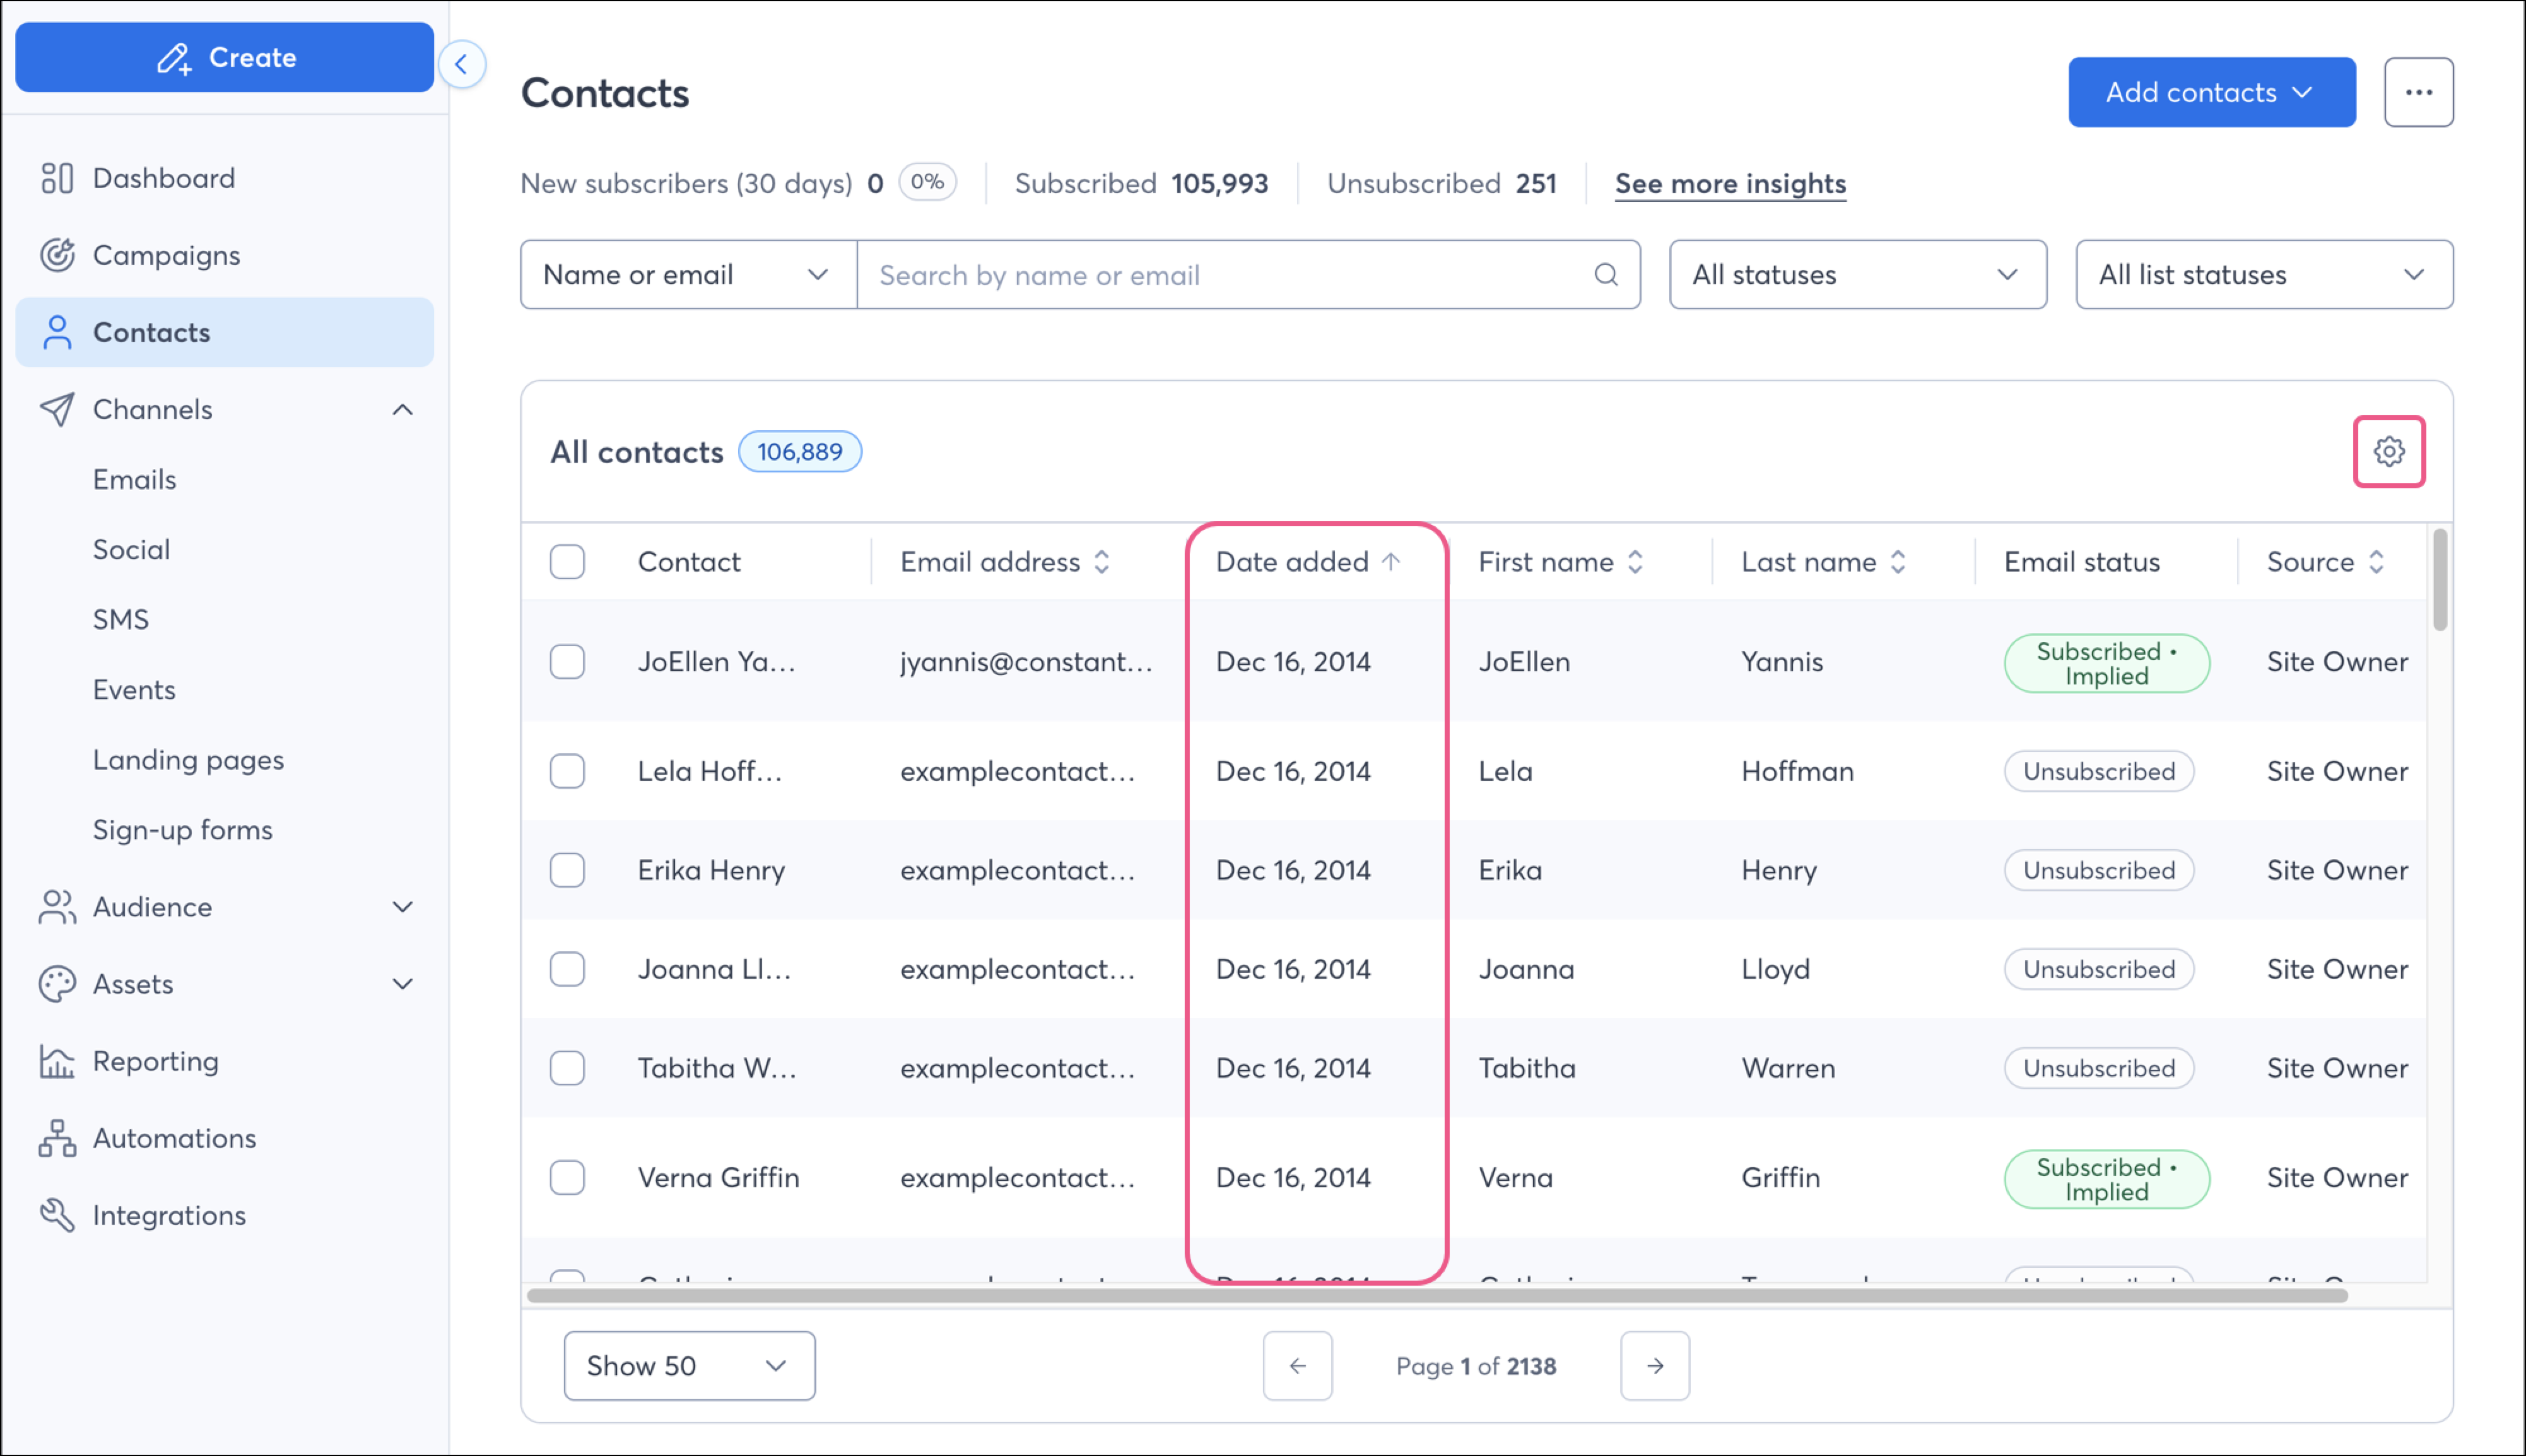
Task: Open the SMS channel page
Action: pos(121,619)
